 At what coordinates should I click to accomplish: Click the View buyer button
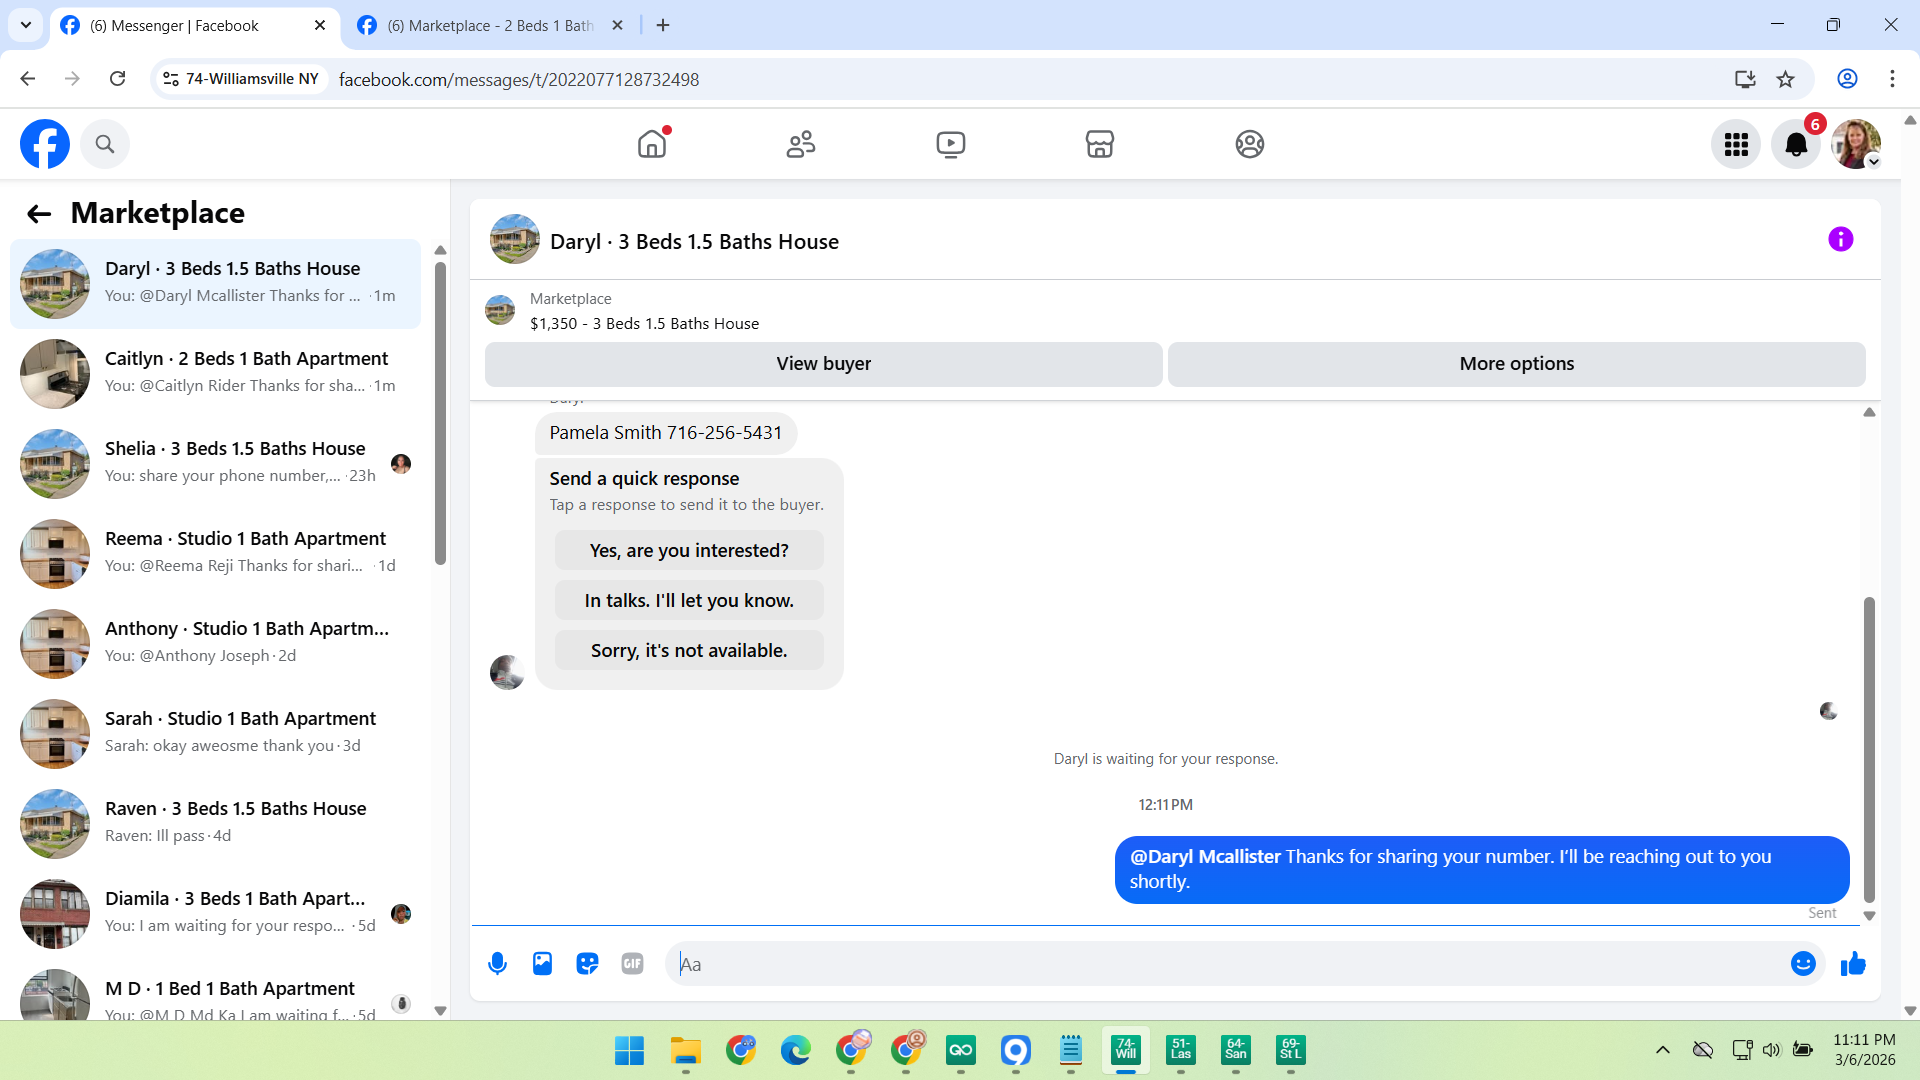pos(823,364)
